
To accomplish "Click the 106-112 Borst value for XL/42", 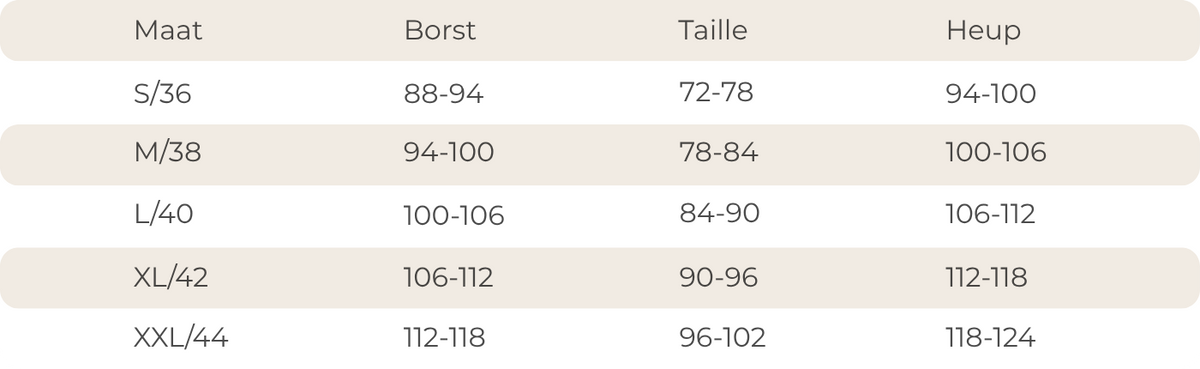I will pyautogui.click(x=449, y=277).
